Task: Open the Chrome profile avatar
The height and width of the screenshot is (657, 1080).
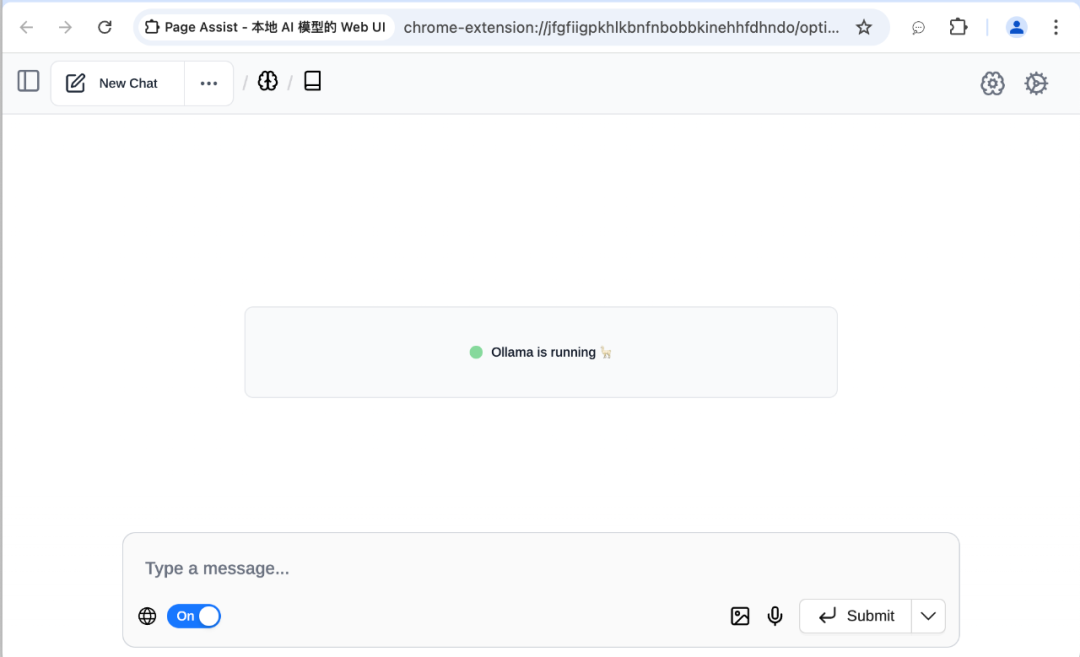Action: tap(1016, 28)
